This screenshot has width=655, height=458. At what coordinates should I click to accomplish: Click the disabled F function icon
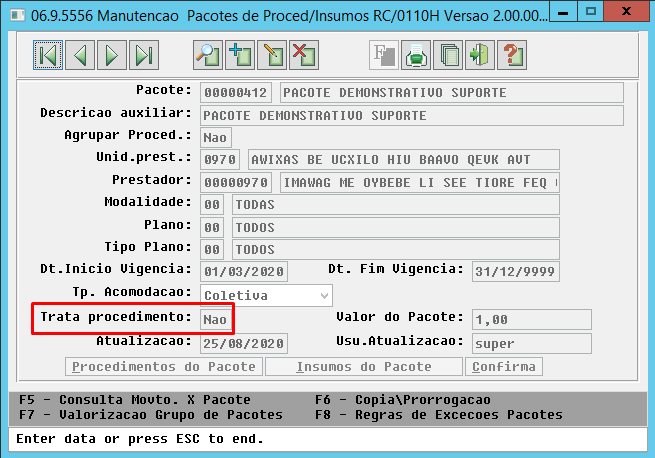[x=384, y=55]
